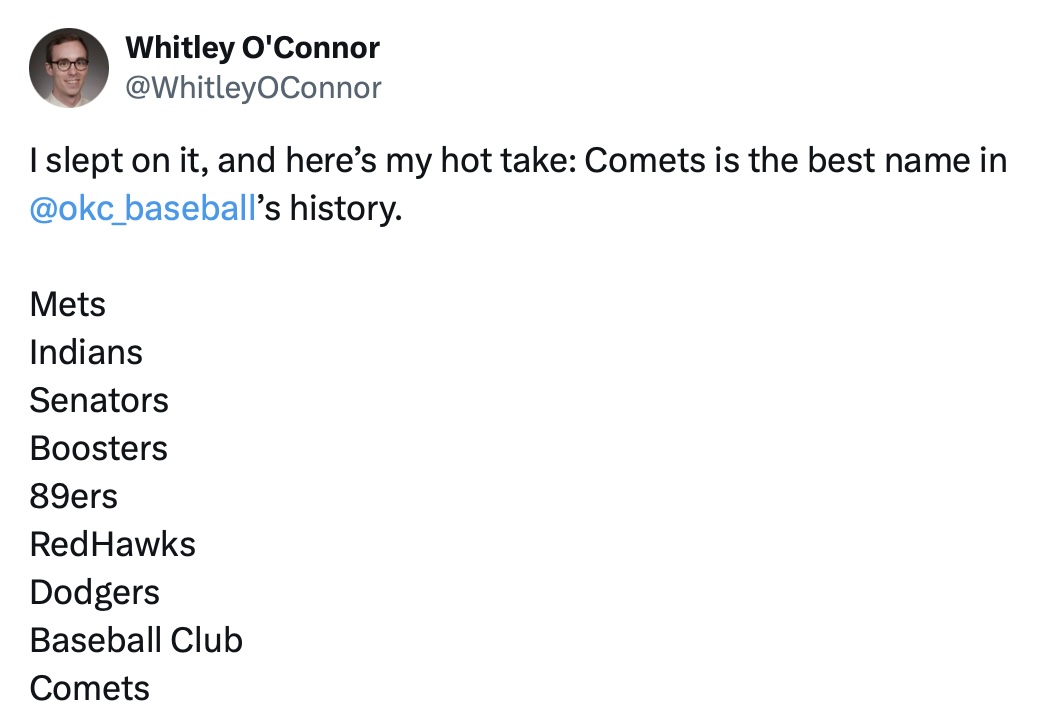This screenshot has height=724, width=1050.
Task: Select the "Baseball Club" entry
Action: (x=136, y=640)
